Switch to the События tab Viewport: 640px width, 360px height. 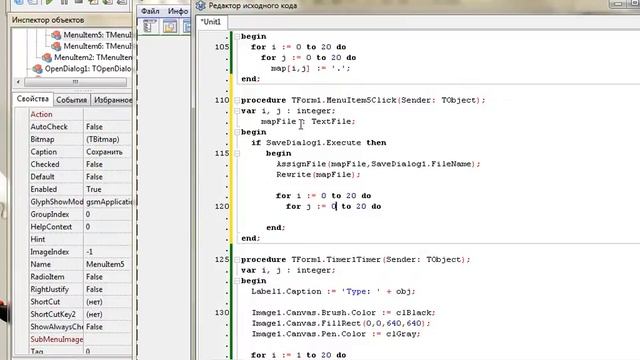pos(71,100)
